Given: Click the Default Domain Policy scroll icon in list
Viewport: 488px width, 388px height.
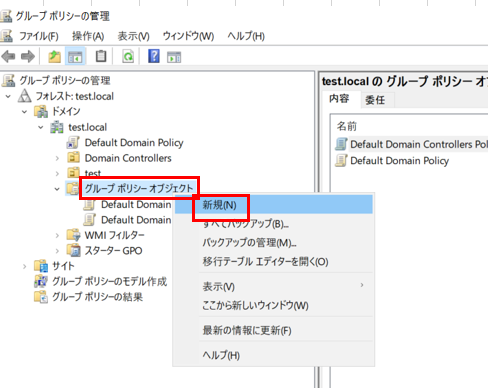Looking at the screenshot, I should pyautogui.click(x=341, y=160).
